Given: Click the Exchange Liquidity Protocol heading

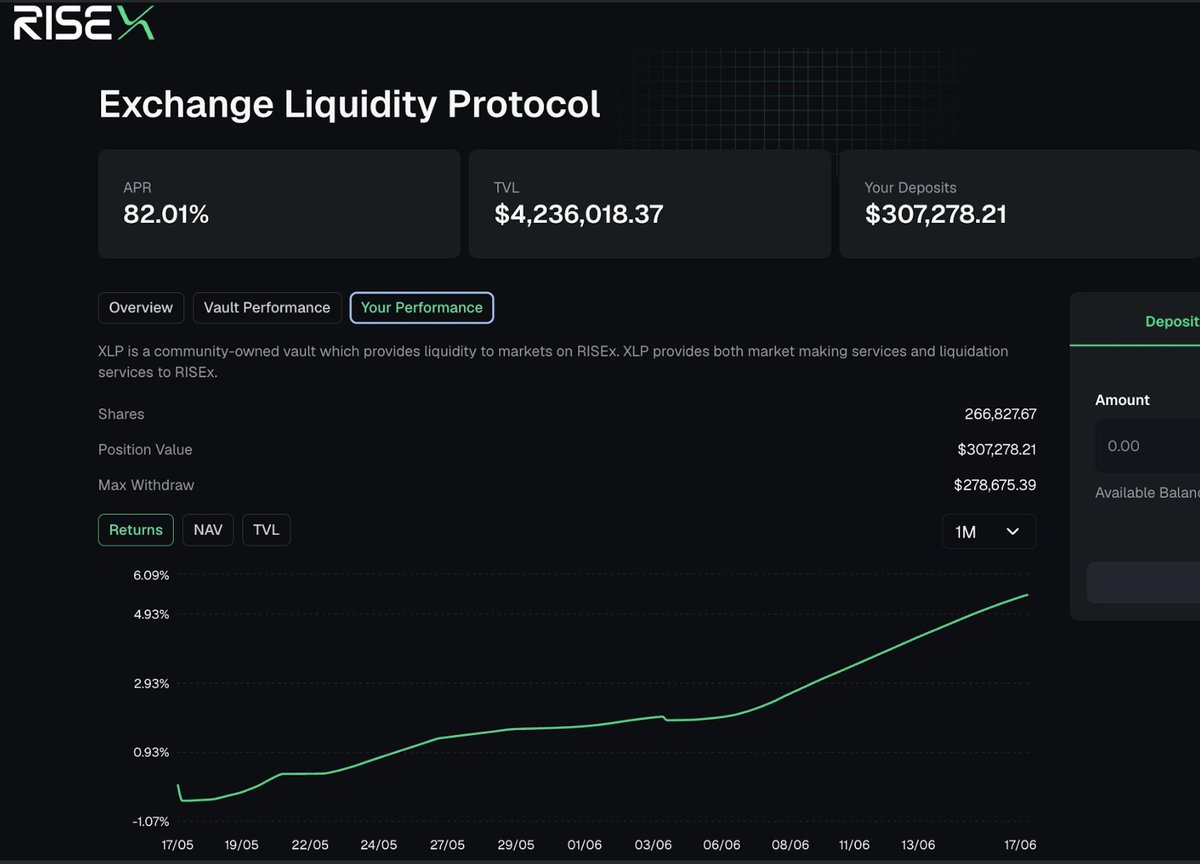Looking at the screenshot, I should pyautogui.click(x=350, y=104).
